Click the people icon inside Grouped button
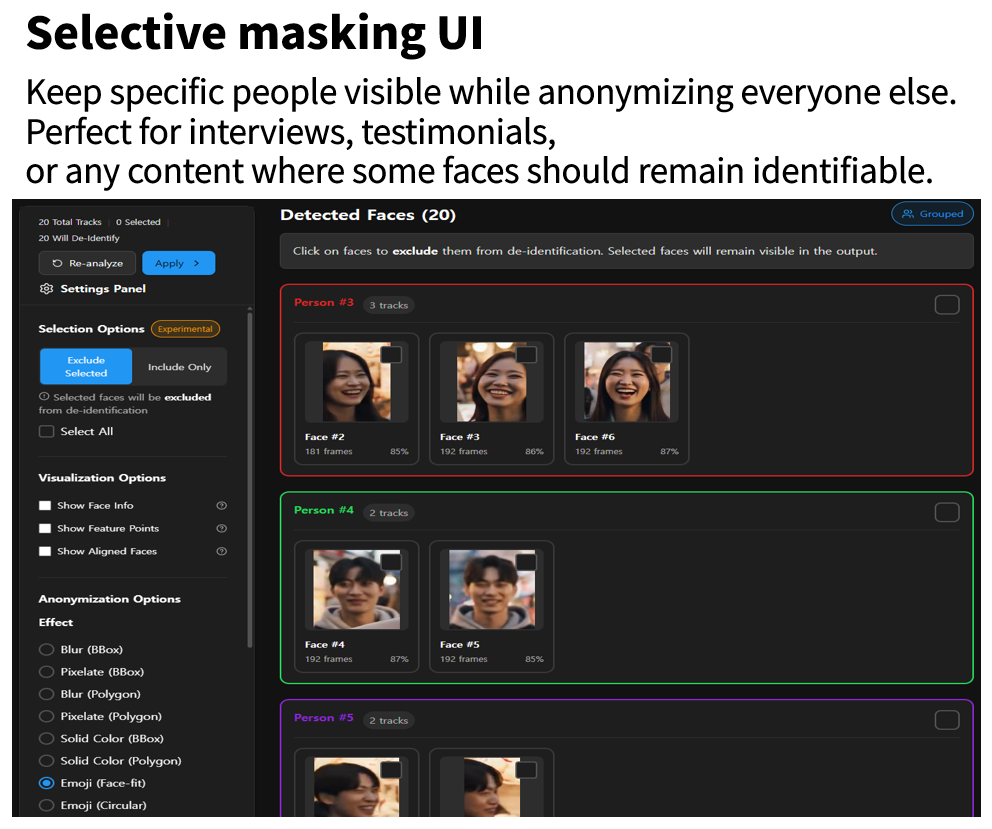This screenshot has width=992, height=829. click(x=908, y=213)
